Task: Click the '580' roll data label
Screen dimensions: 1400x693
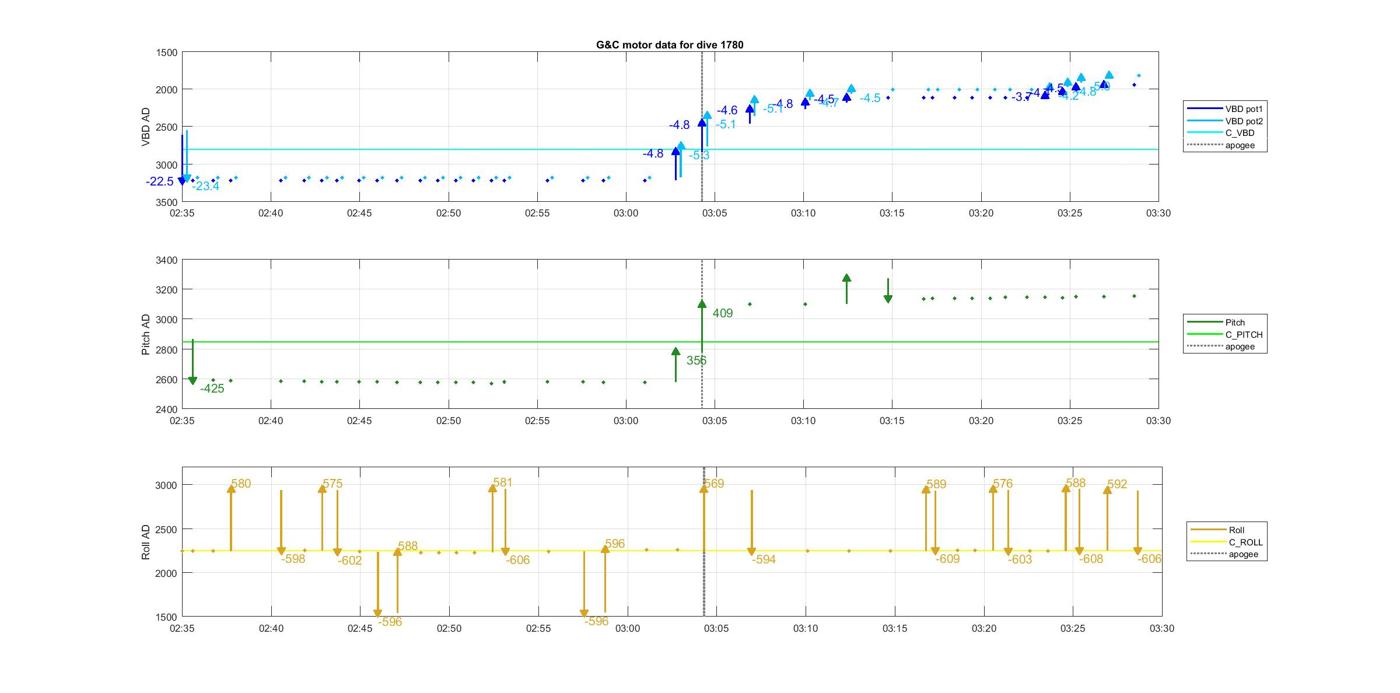Action: (241, 484)
